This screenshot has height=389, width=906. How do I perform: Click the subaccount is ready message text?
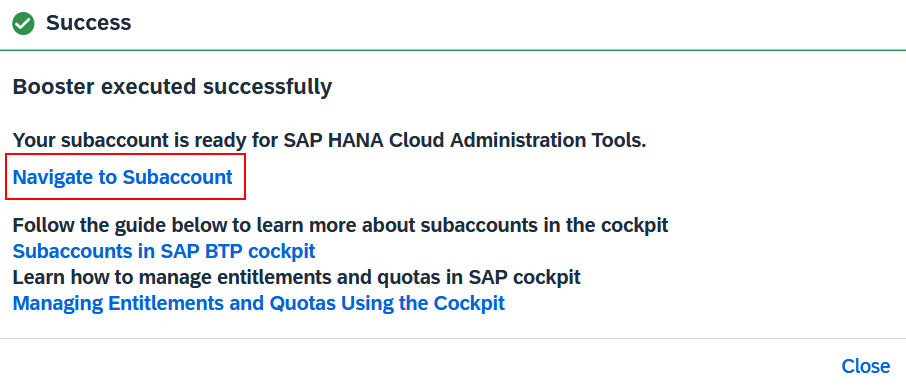[x=329, y=140]
